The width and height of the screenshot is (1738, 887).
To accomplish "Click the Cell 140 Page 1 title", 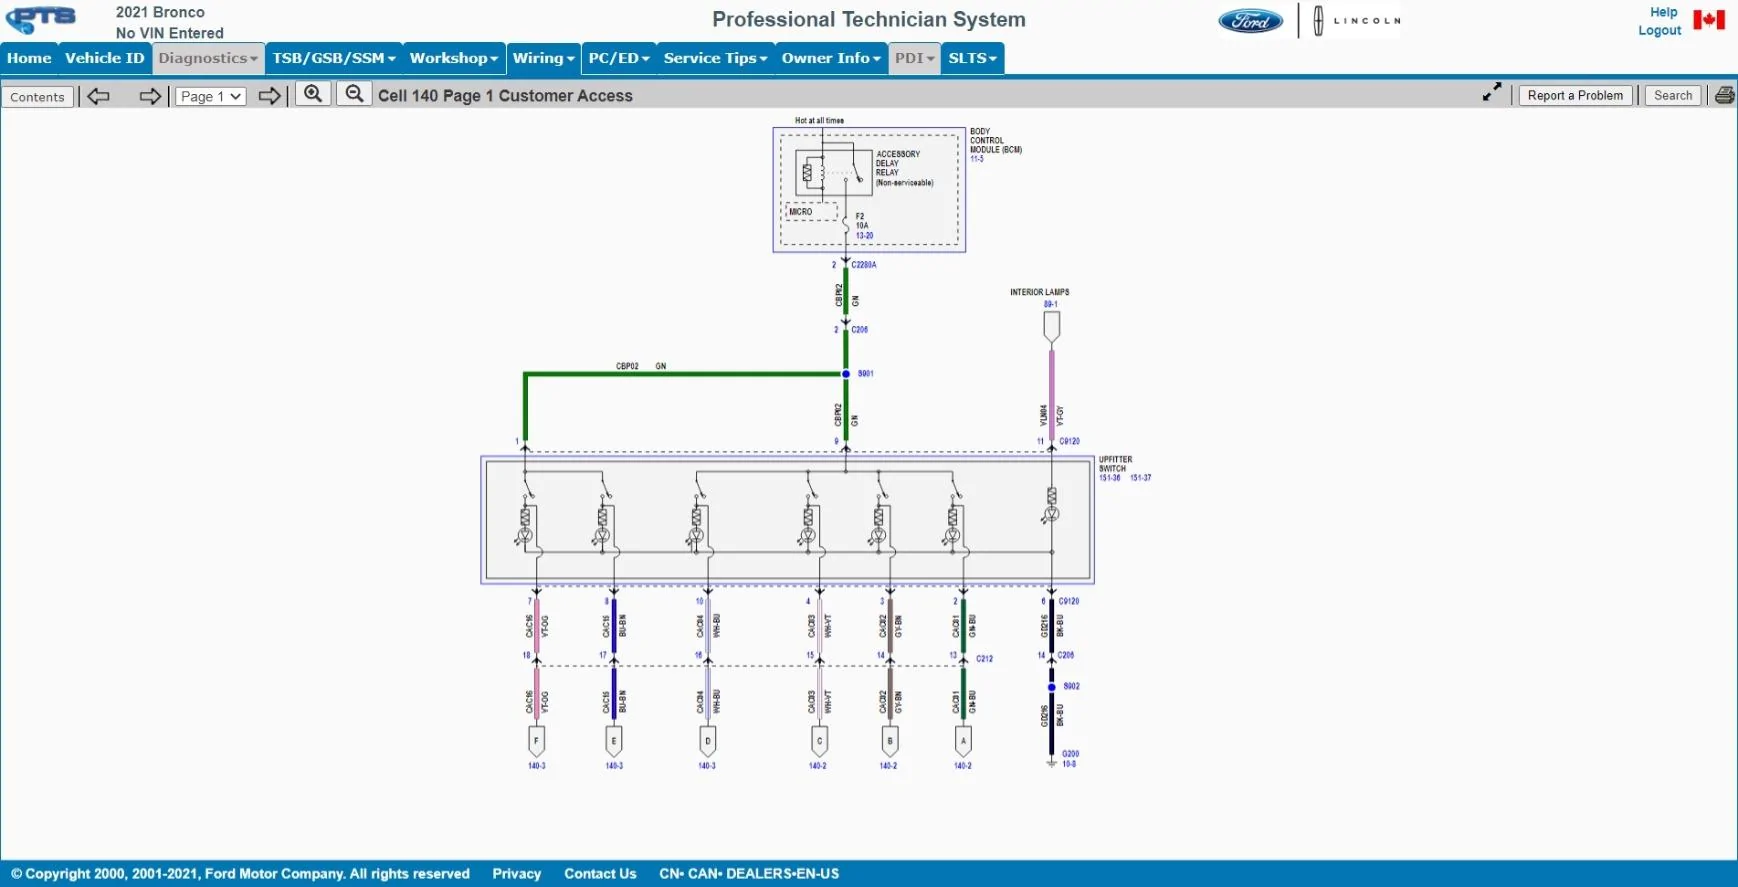I will pos(505,96).
